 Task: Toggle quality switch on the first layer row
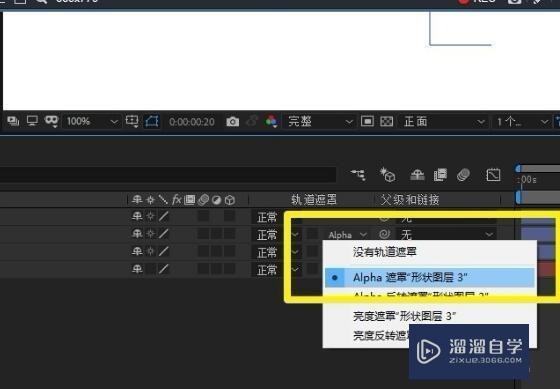(164, 216)
